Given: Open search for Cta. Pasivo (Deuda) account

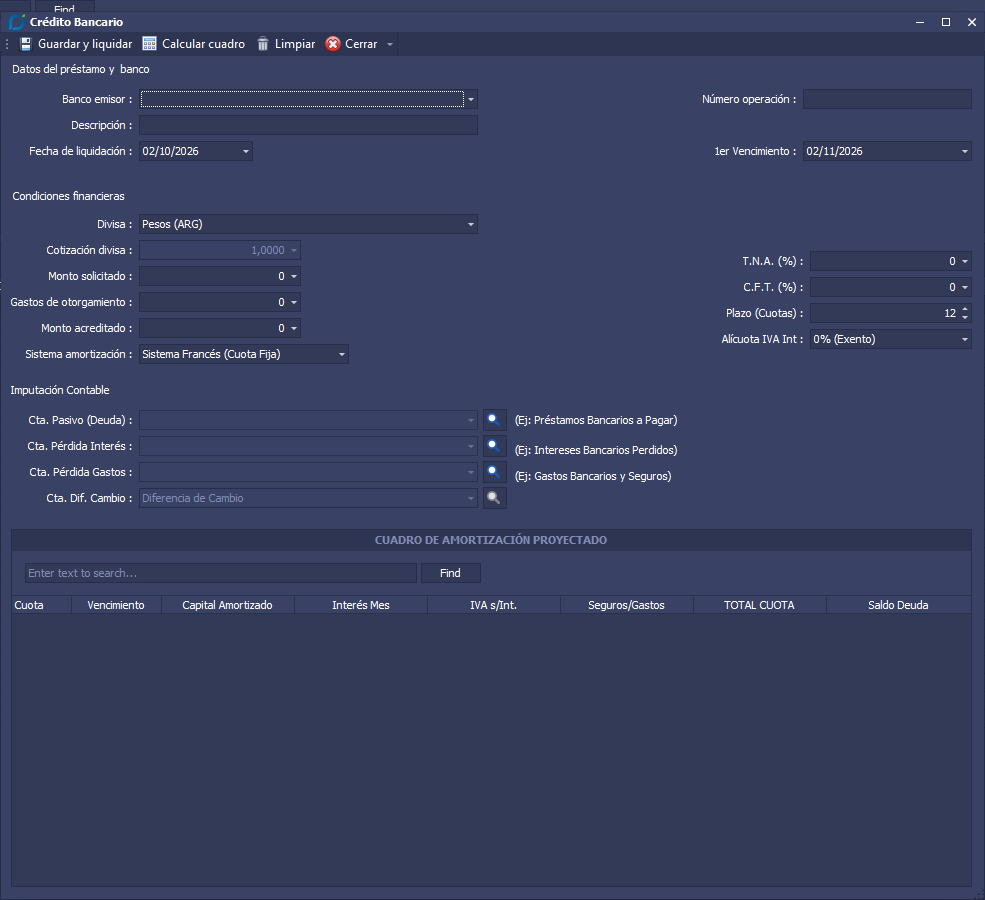Looking at the screenshot, I should click(x=494, y=420).
